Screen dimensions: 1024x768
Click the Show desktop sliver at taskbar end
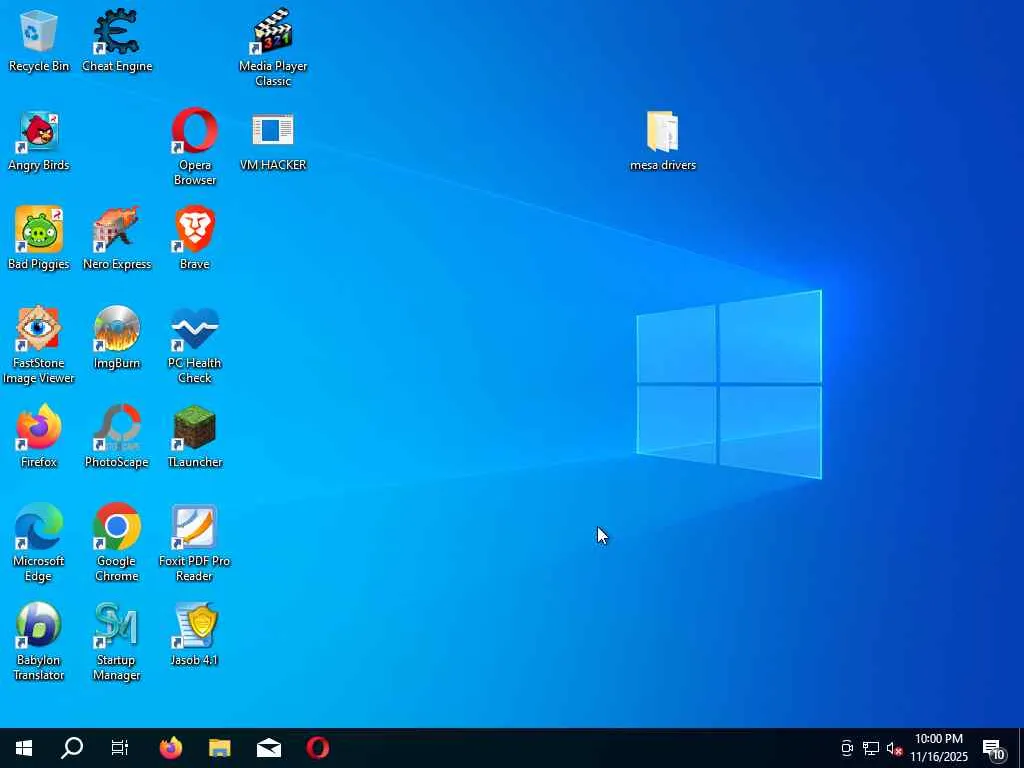click(x=1020, y=748)
